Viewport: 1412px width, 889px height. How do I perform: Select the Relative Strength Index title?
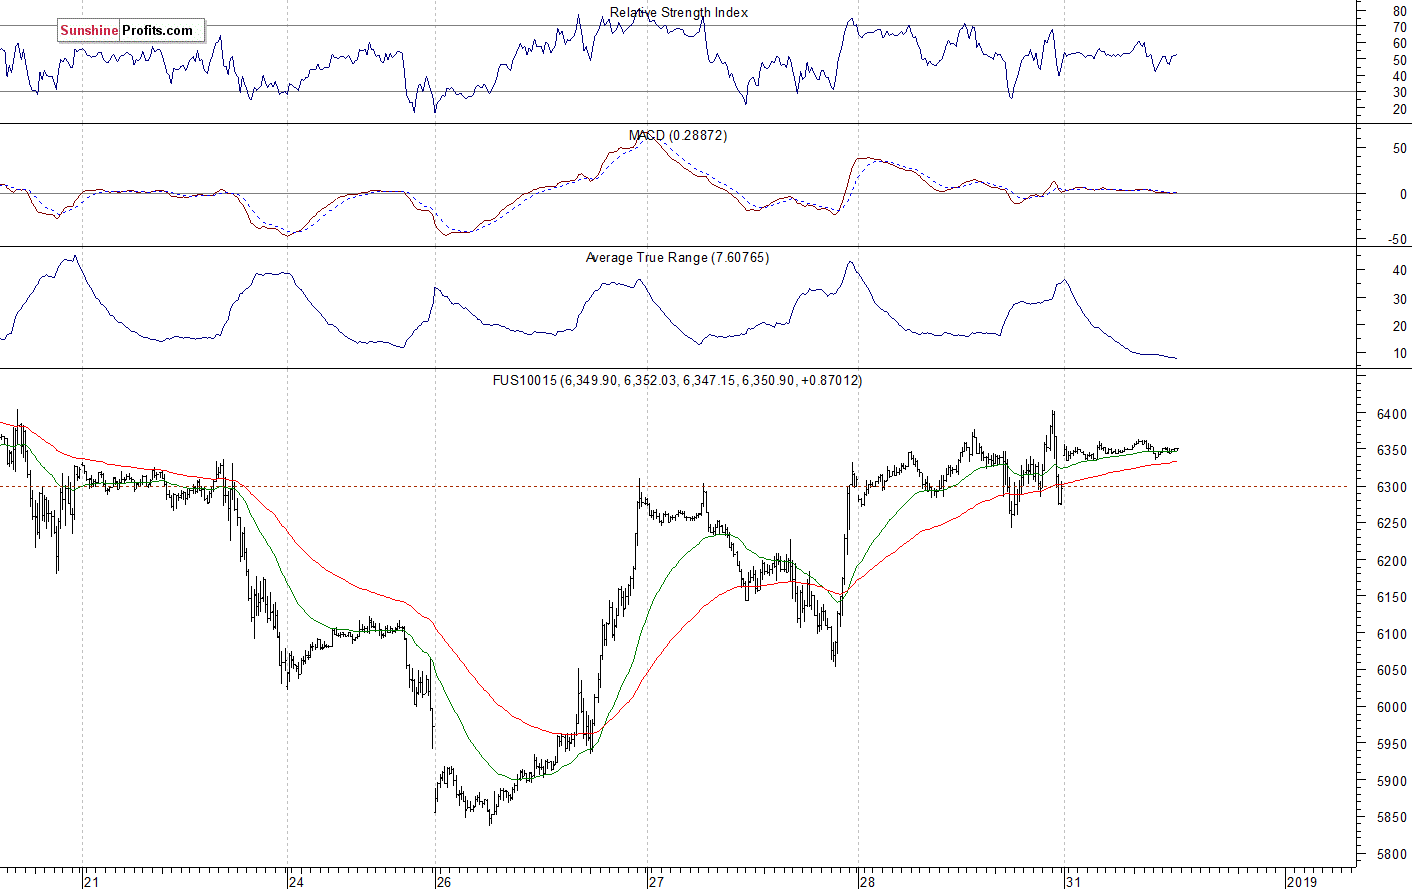679,13
